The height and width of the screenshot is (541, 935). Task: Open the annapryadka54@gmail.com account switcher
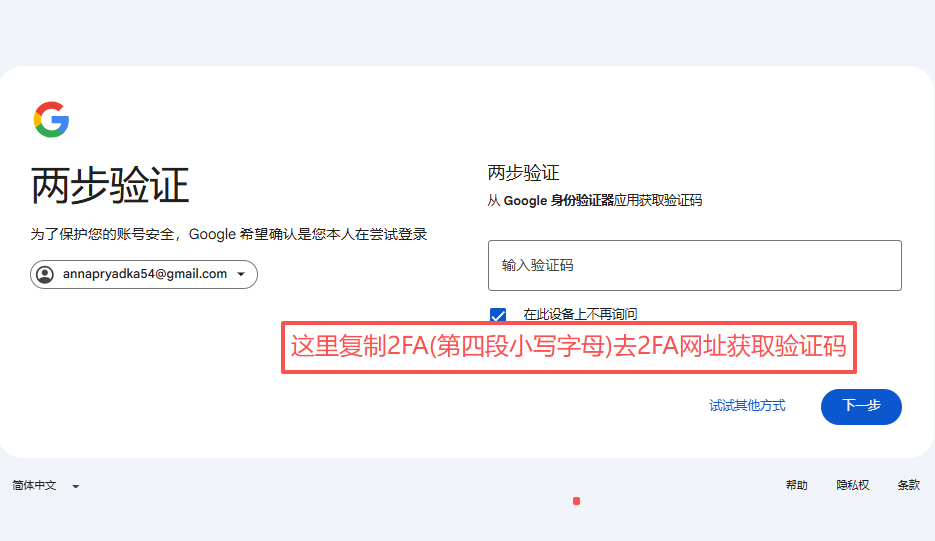pyautogui.click(x=144, y=274)
